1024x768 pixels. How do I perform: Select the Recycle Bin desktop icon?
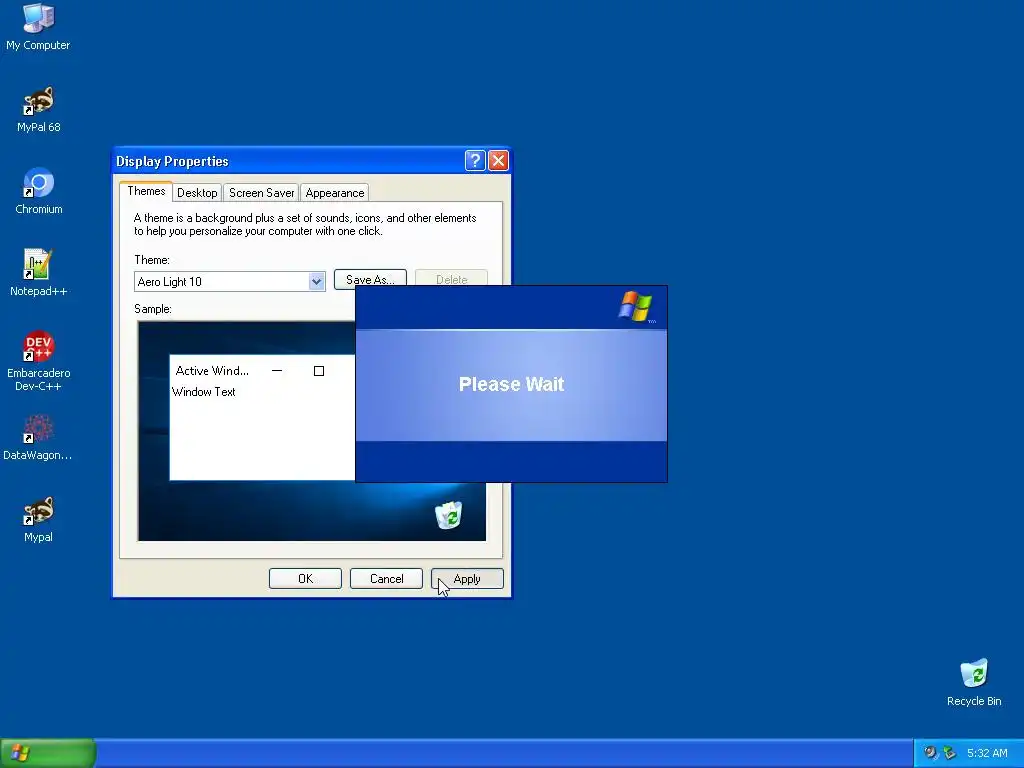(x=974, y=682)
